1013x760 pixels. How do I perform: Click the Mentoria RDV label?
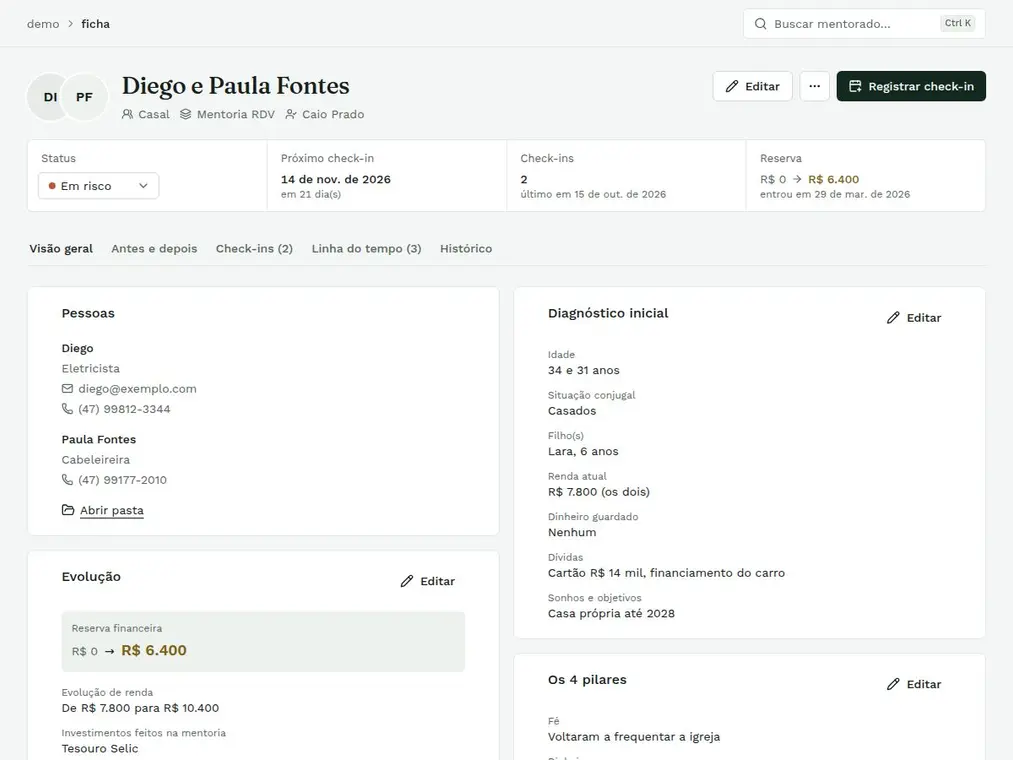236,114
